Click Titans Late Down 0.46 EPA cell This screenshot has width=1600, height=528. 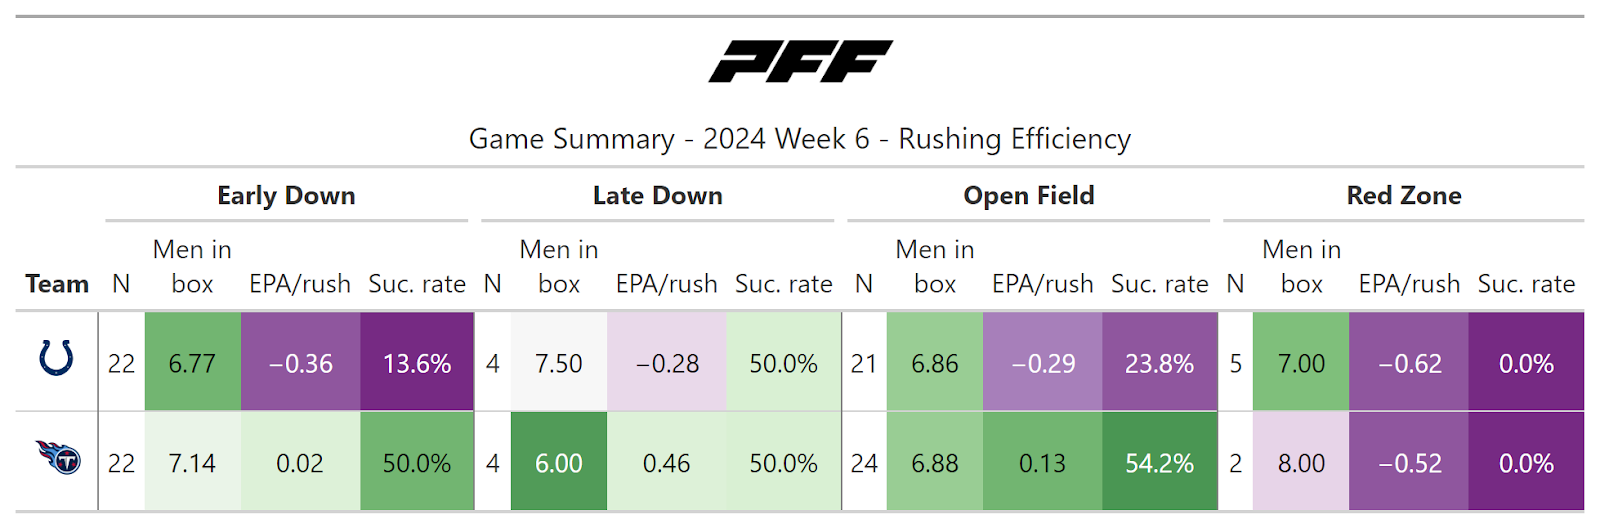(x=666, y=463)
